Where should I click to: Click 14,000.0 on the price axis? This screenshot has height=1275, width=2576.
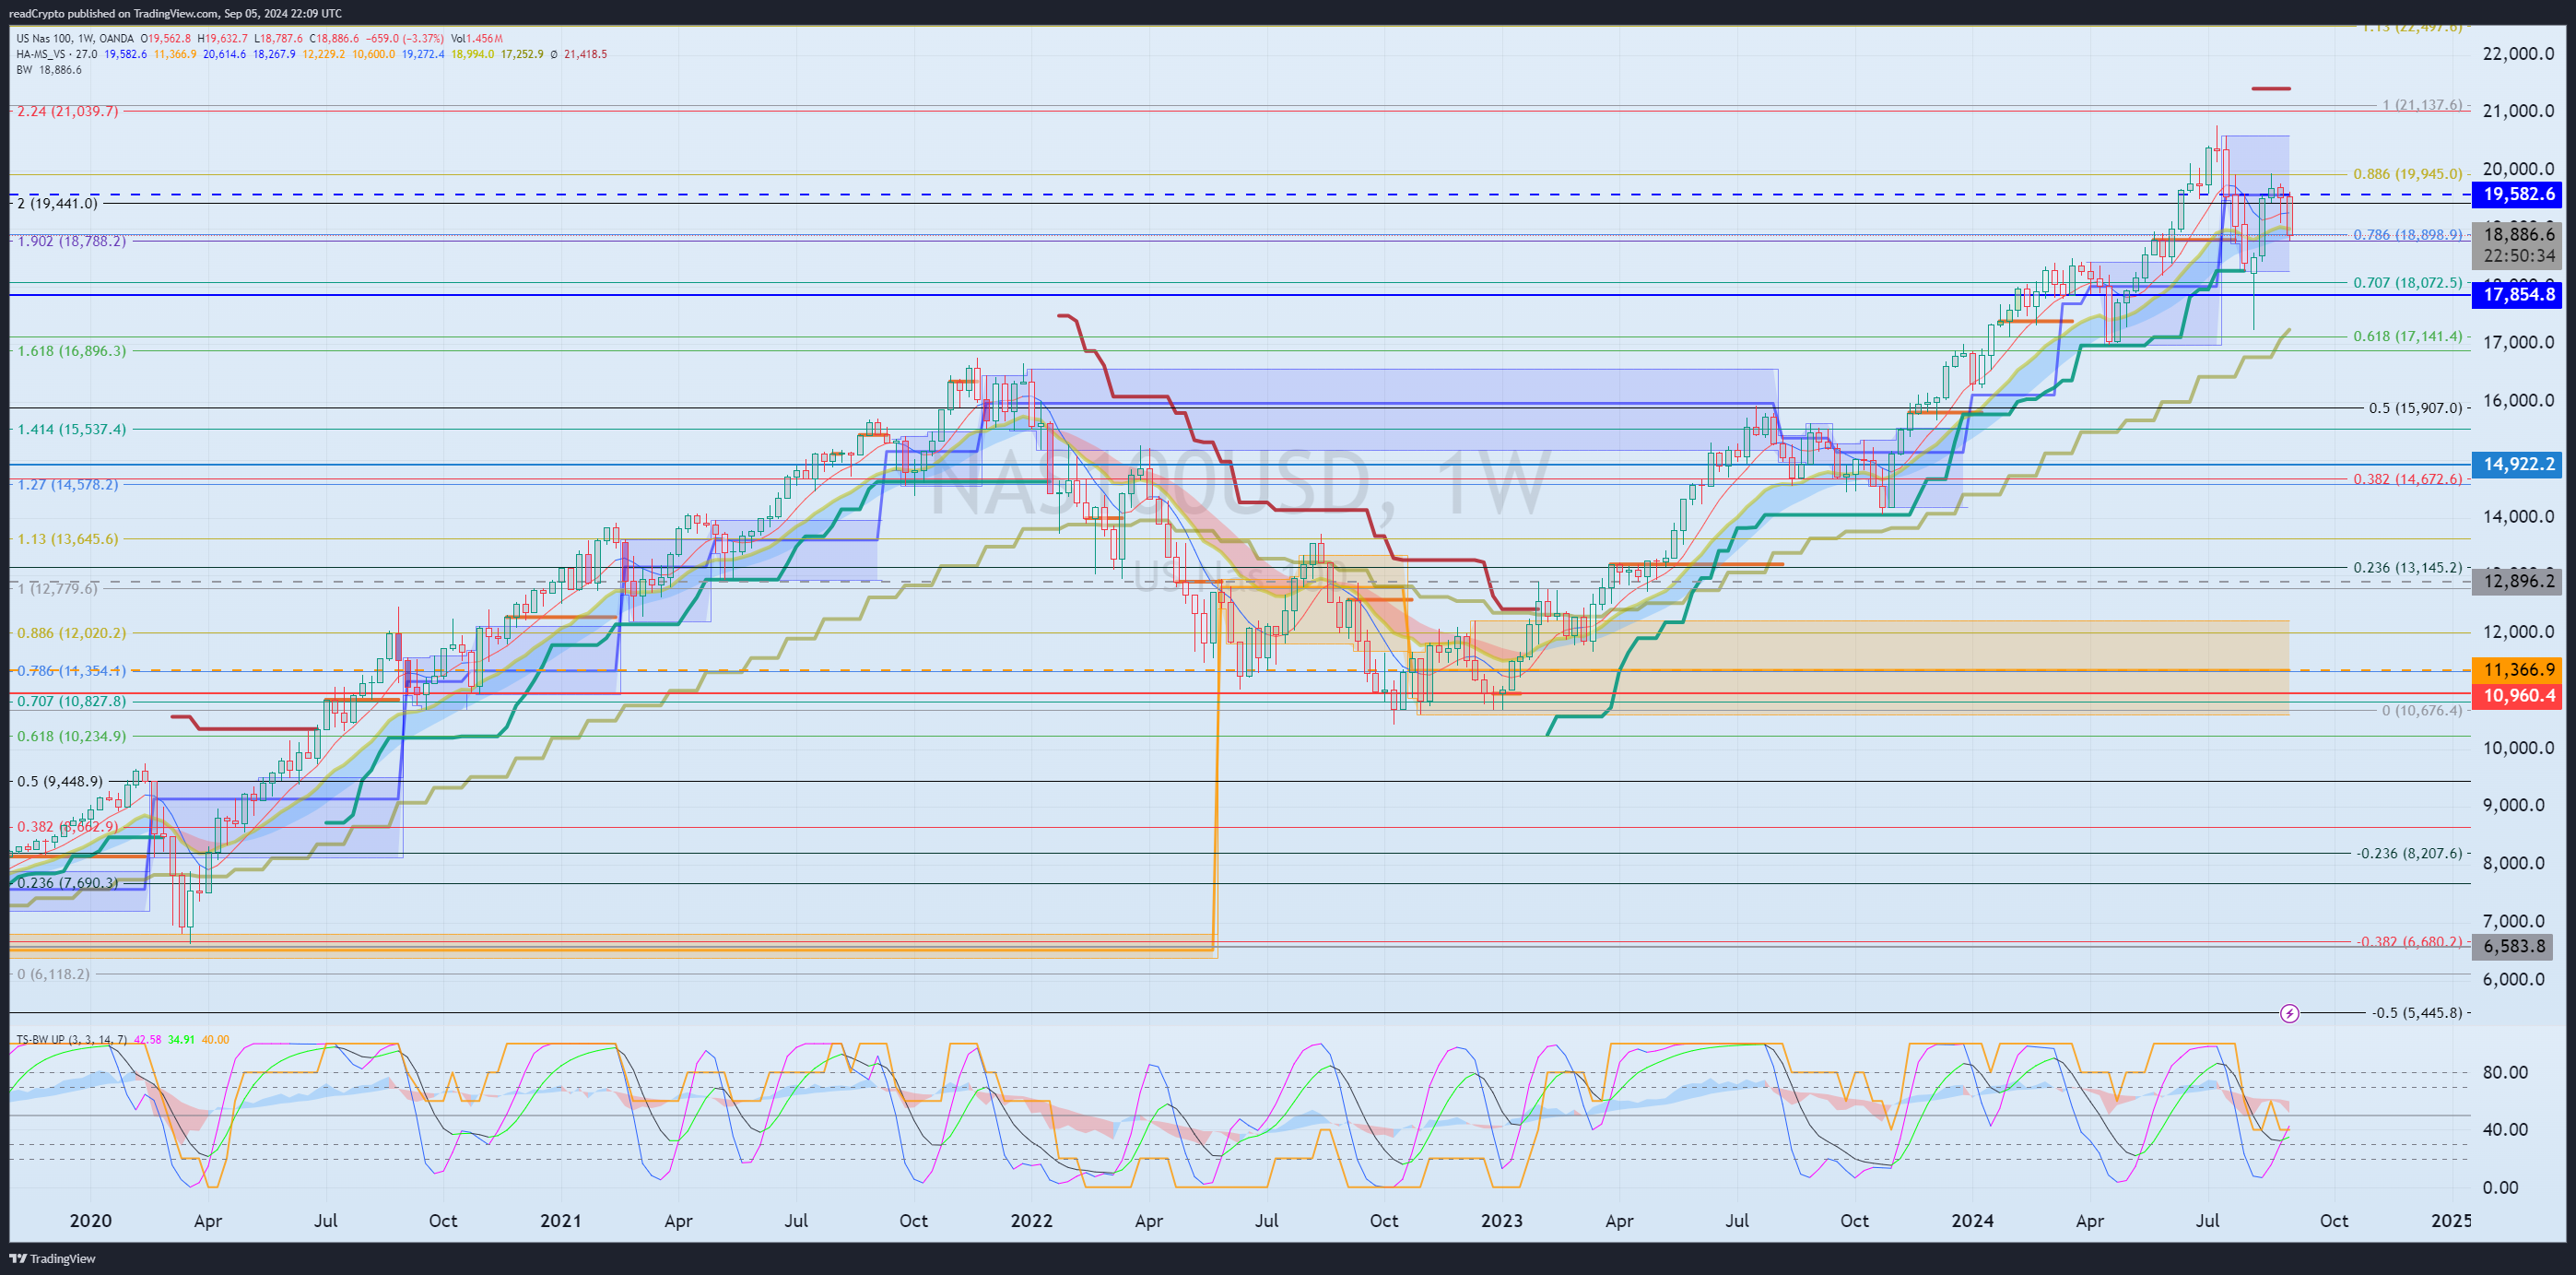2518,516
